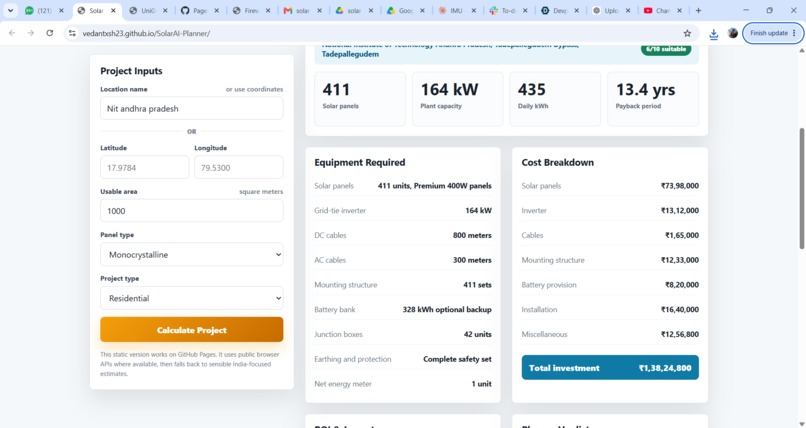Click the 435 Daily kWh card
This screenshot has width=806, height=428.
point(555,99)
